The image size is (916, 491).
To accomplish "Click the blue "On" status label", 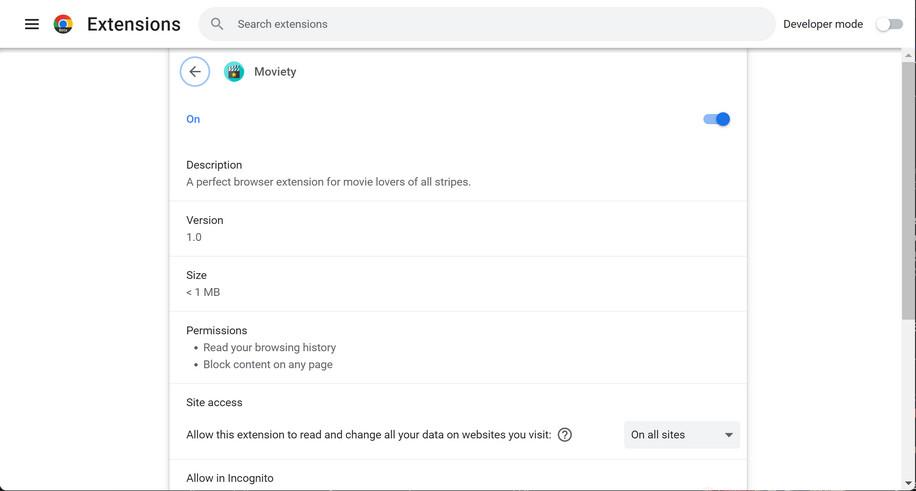I will [x=193, y=119].
